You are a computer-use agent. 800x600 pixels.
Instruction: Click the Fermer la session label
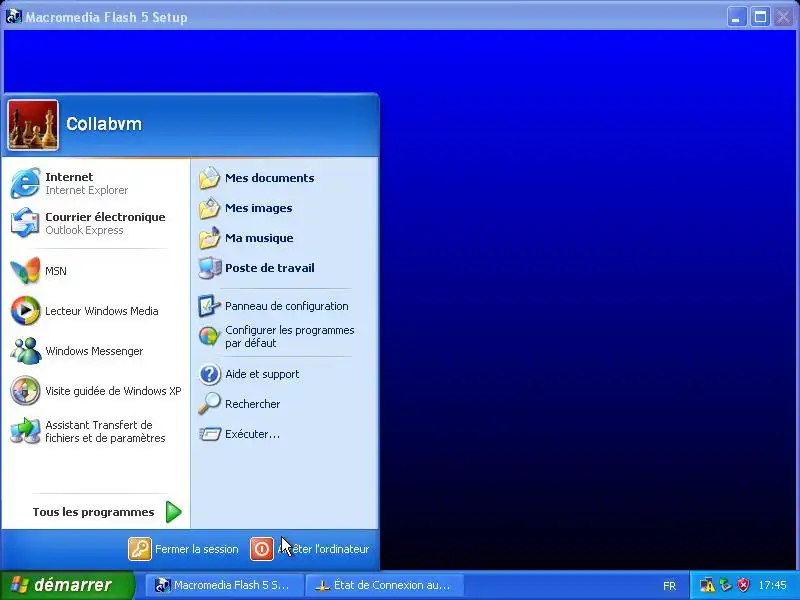(196, 549)
